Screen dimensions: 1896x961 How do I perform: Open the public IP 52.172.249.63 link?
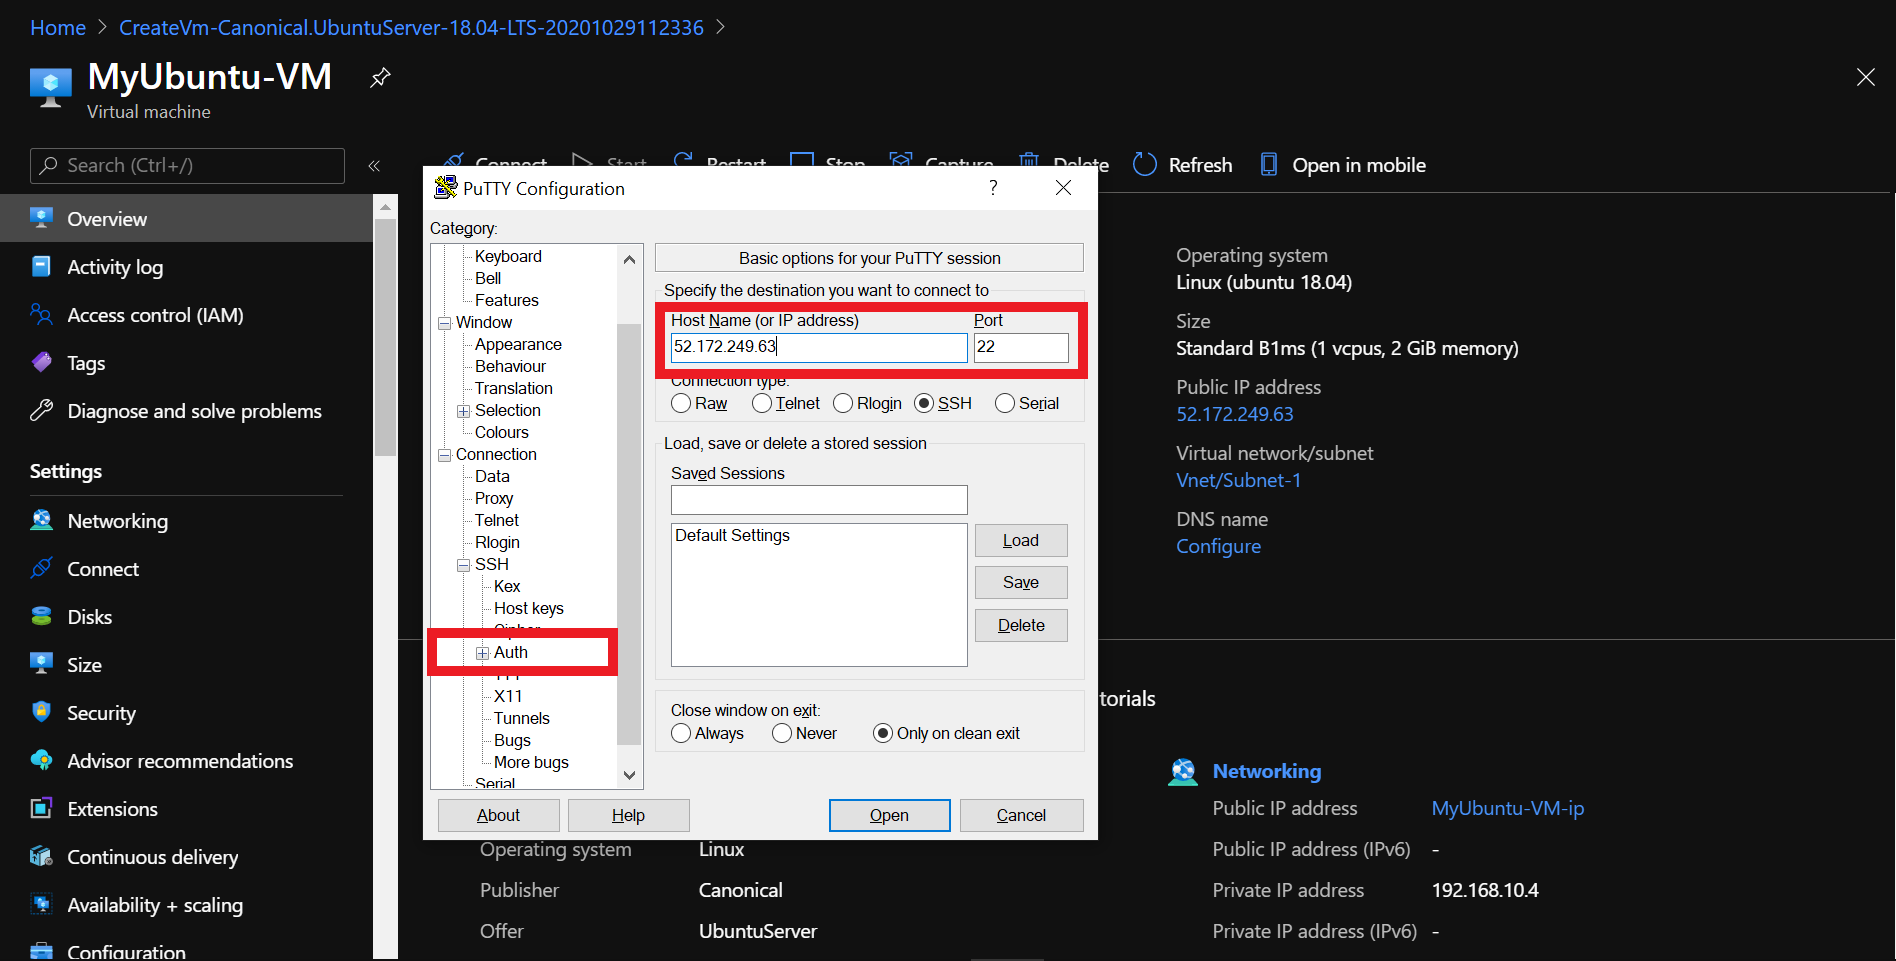(x=1235, y=414)
